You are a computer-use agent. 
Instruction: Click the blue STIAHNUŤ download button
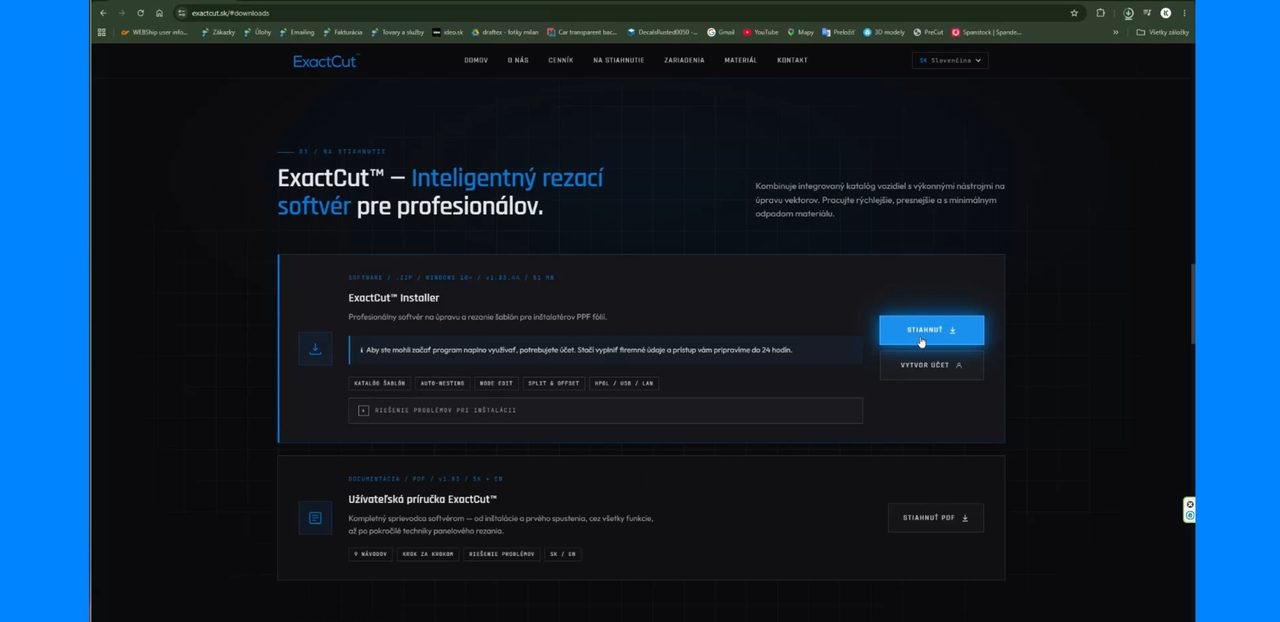pyautogui.click(x=931, y=330)
